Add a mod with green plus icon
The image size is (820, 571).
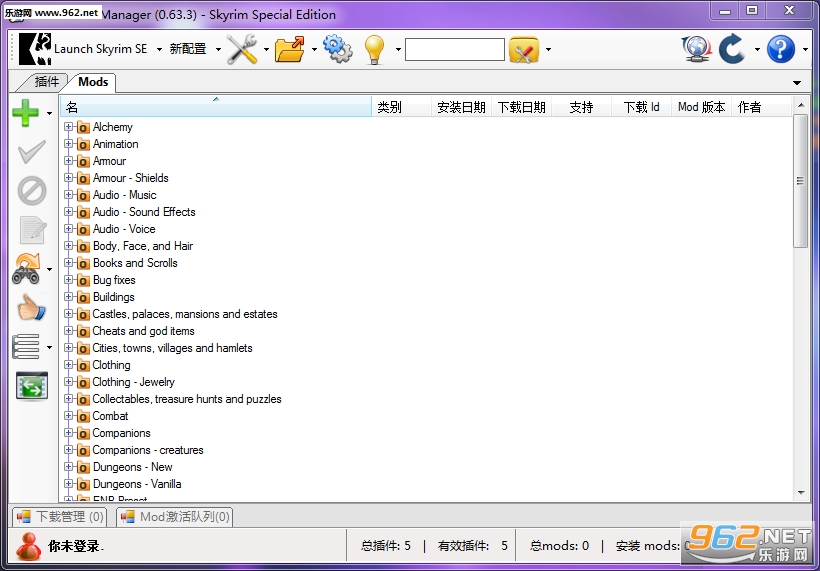coord(26,113)
